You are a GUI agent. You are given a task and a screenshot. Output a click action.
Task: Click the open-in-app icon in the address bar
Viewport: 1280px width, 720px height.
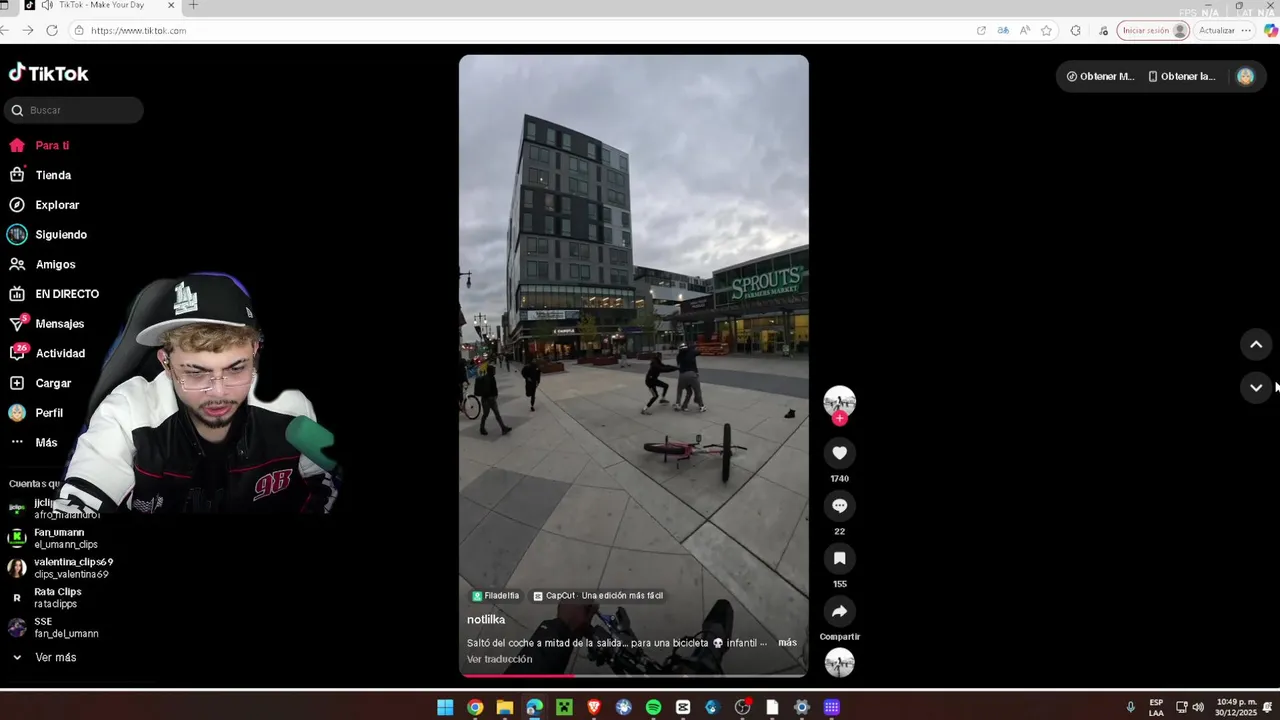coord(981,31)
